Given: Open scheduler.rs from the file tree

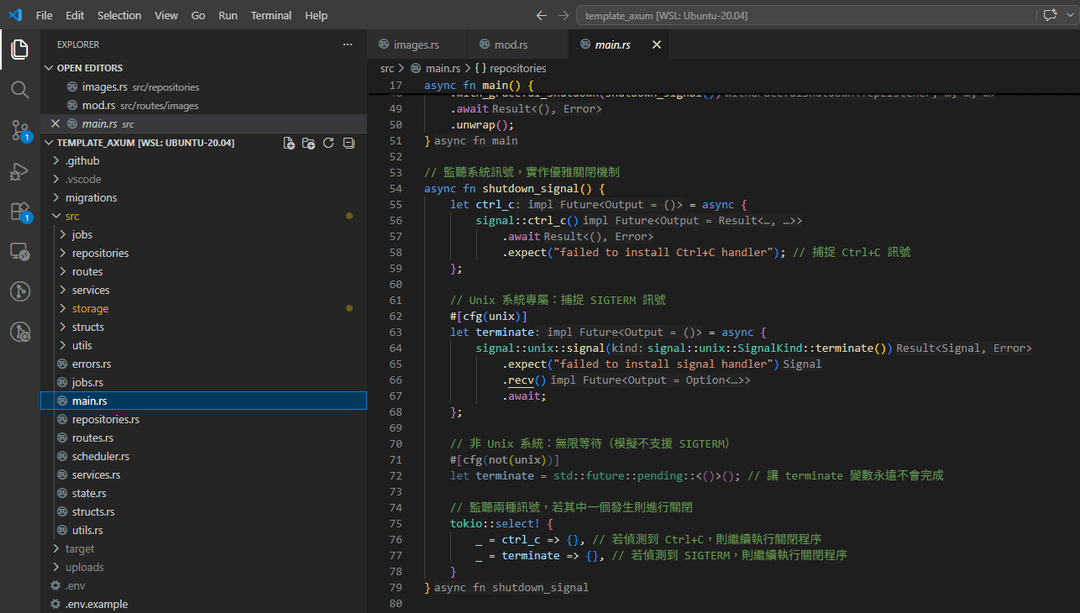Looking at the screenshot, I should coord(100,456).
